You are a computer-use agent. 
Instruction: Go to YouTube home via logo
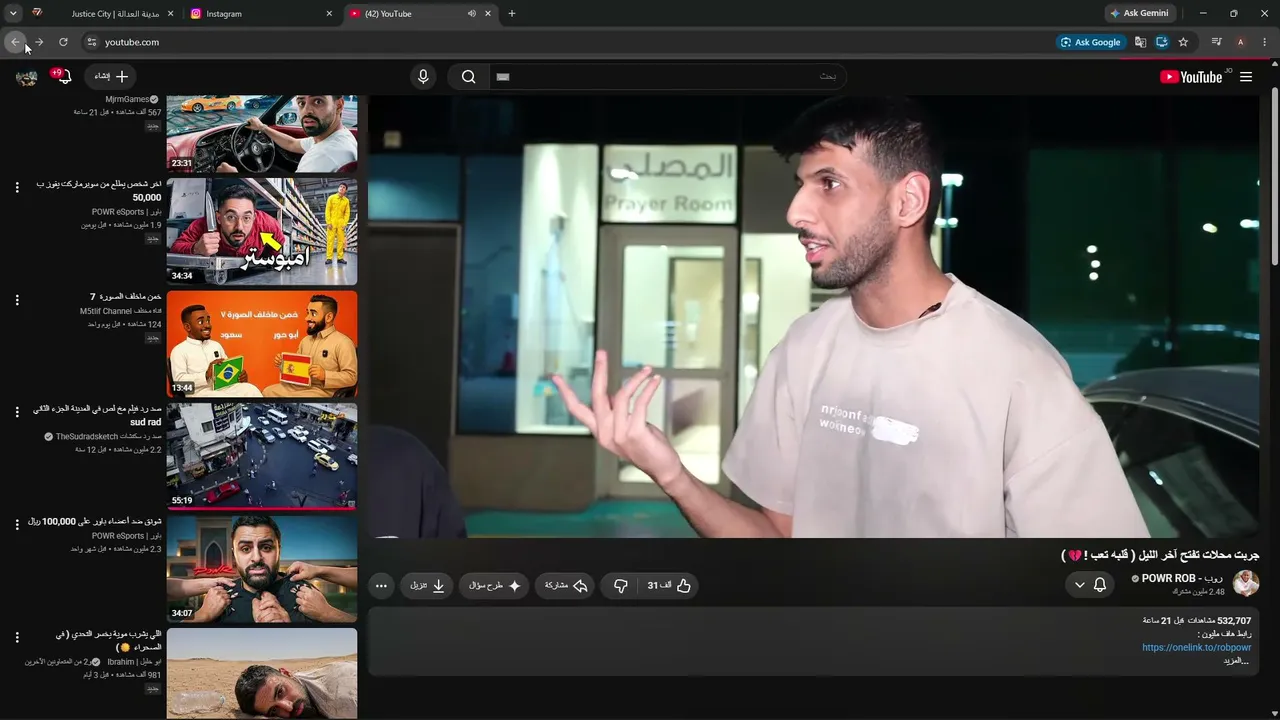pyautogui.click(x=1191, y=77)
